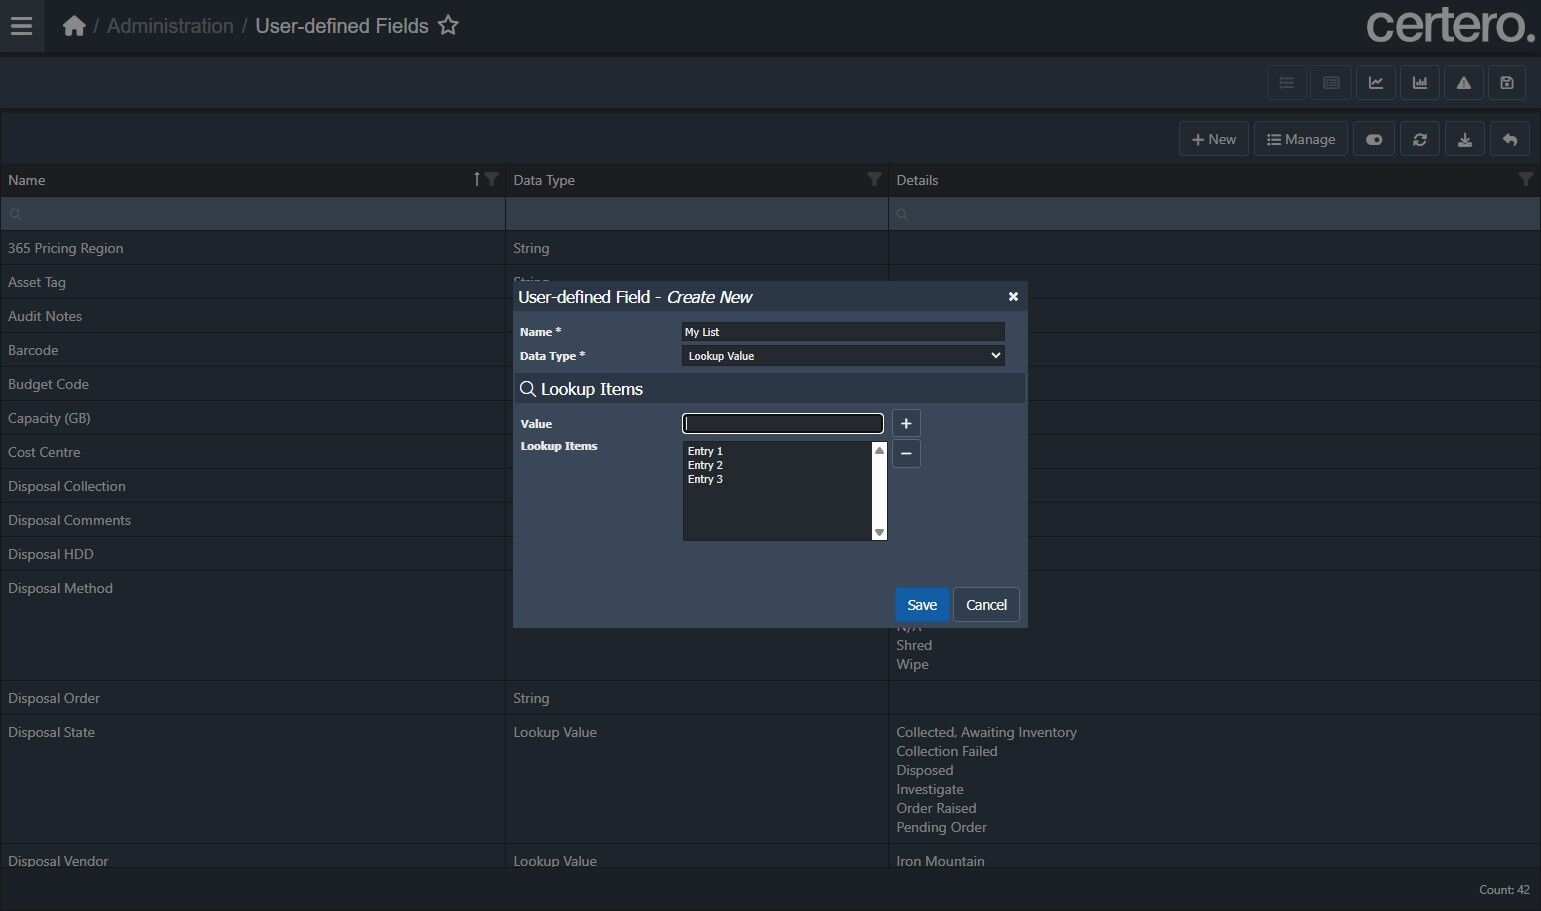Viewport: 1541px width, 911px height.
Task: Open the Name column filter
Action: click(x=491, y=180)
